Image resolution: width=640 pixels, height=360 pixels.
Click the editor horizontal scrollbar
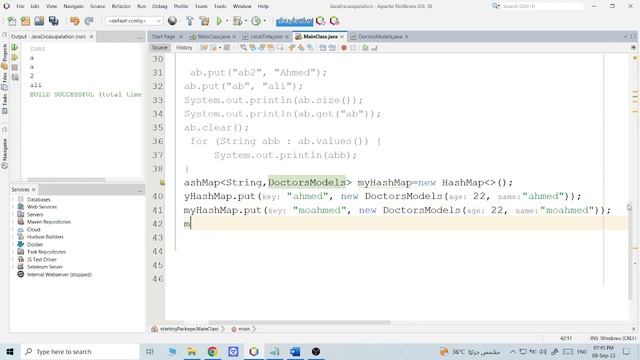click(299, 322)
